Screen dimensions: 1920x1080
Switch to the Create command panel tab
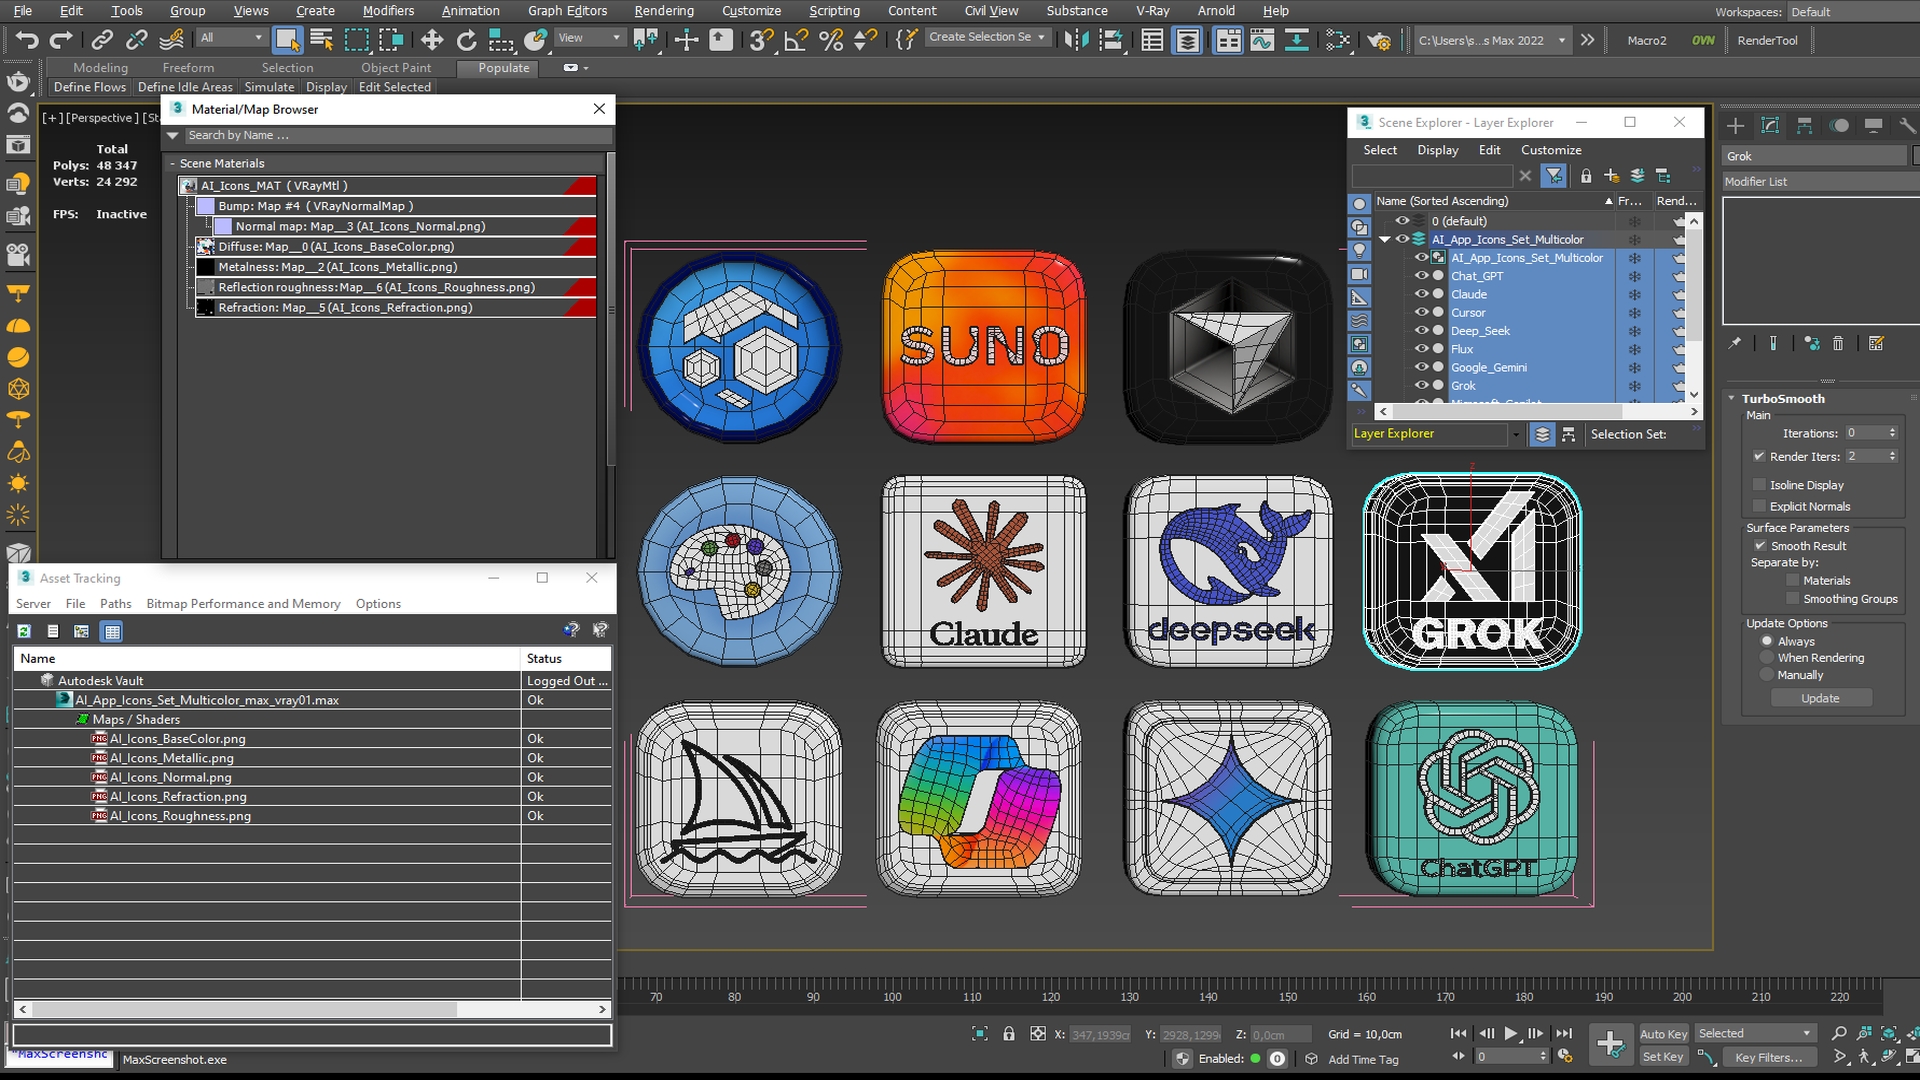click(x=1735, y=125)
